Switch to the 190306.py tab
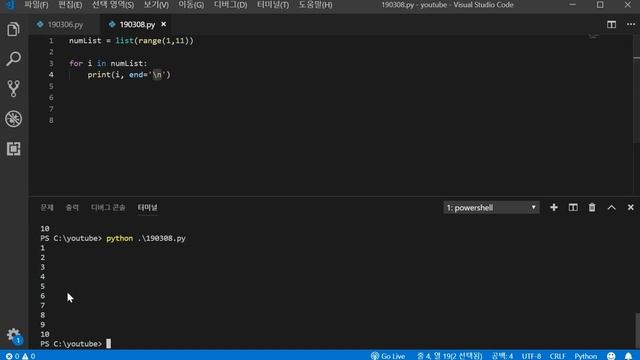 (64, 24)
